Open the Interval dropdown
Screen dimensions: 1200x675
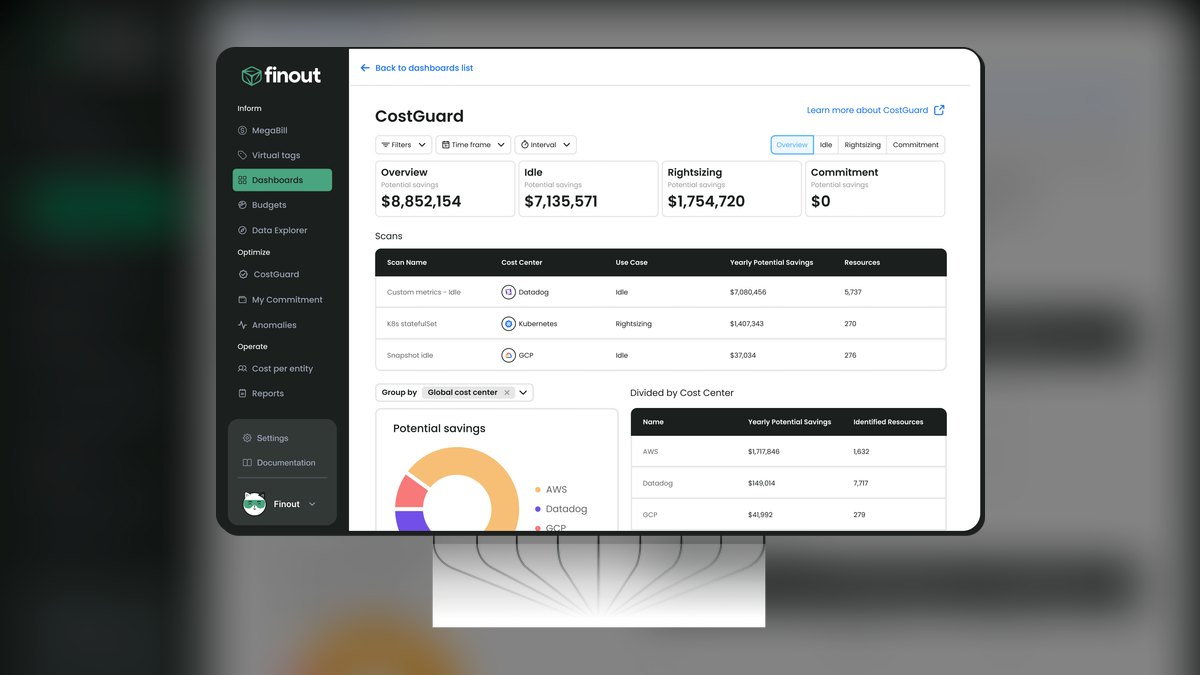[x=545, y=145]
